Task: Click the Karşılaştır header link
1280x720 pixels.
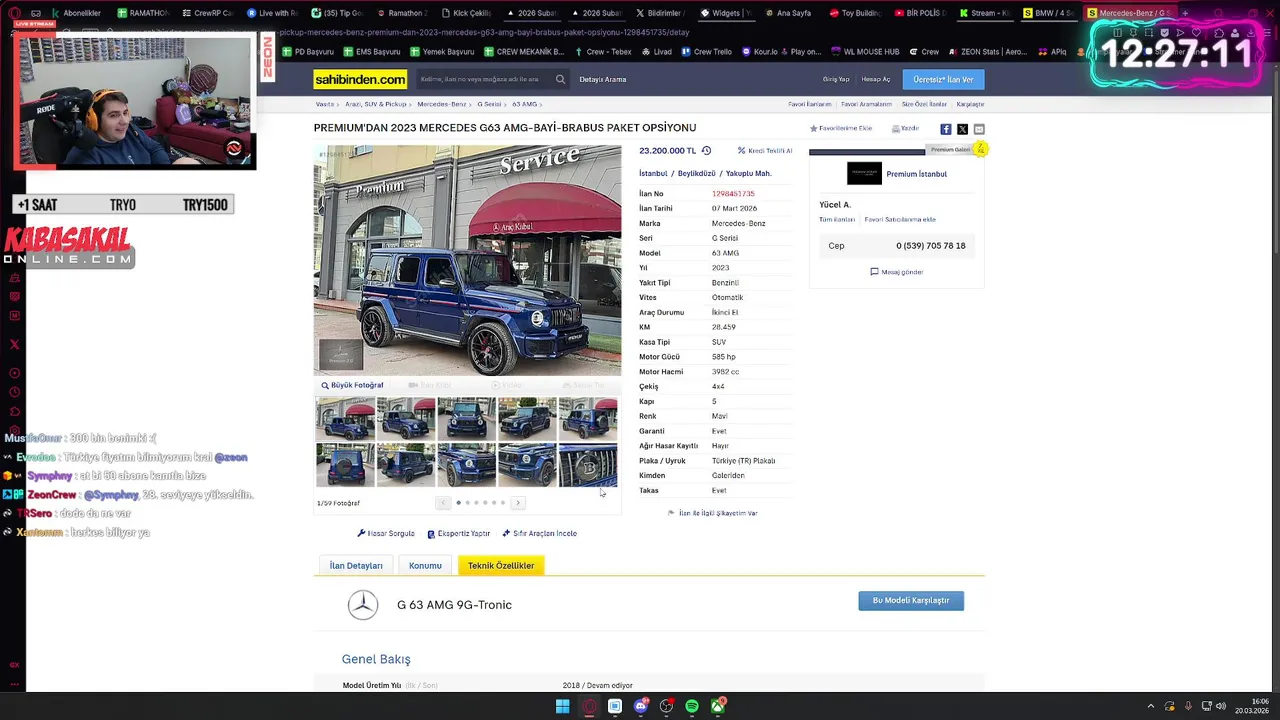Action: pos(970,104)
